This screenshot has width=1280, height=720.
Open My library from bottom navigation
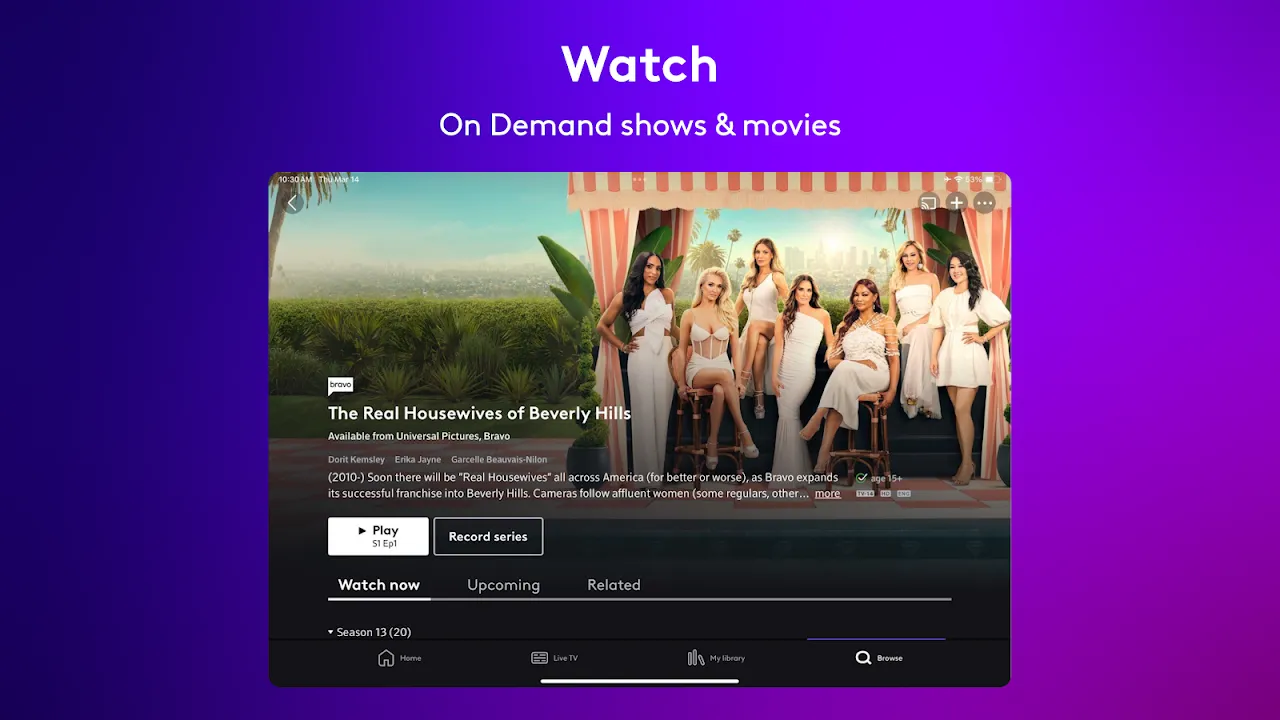(696, 658)
